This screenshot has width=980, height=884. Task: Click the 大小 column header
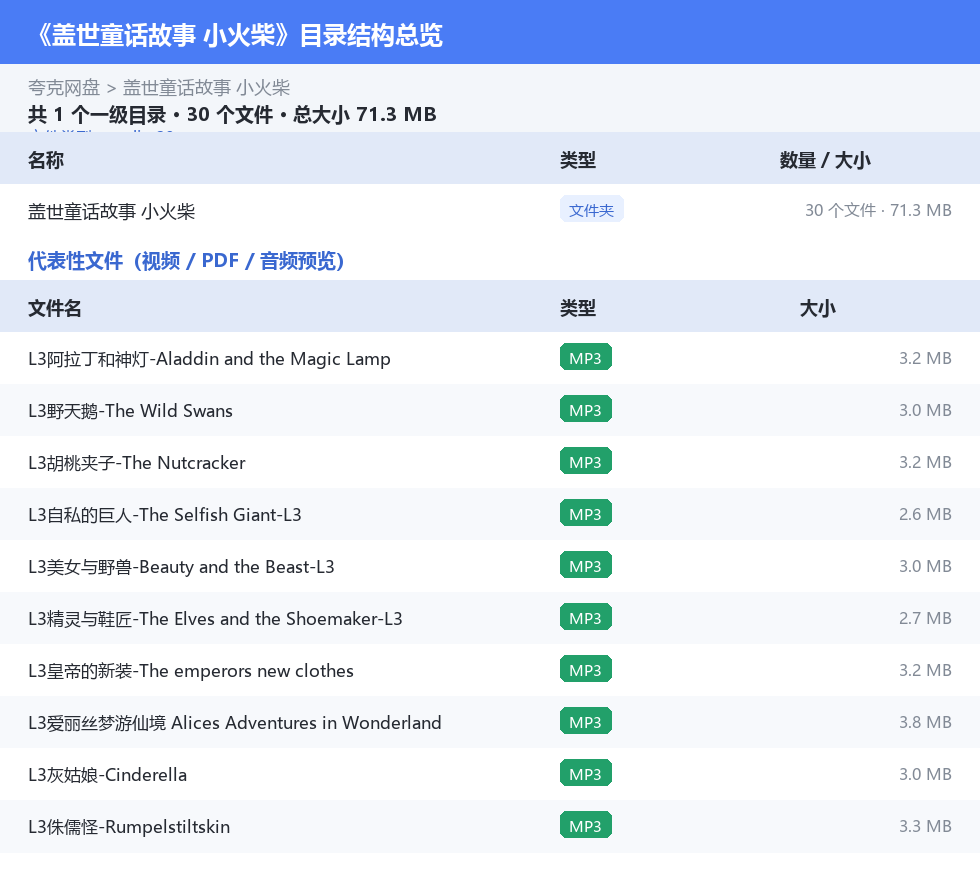point(818,308)
